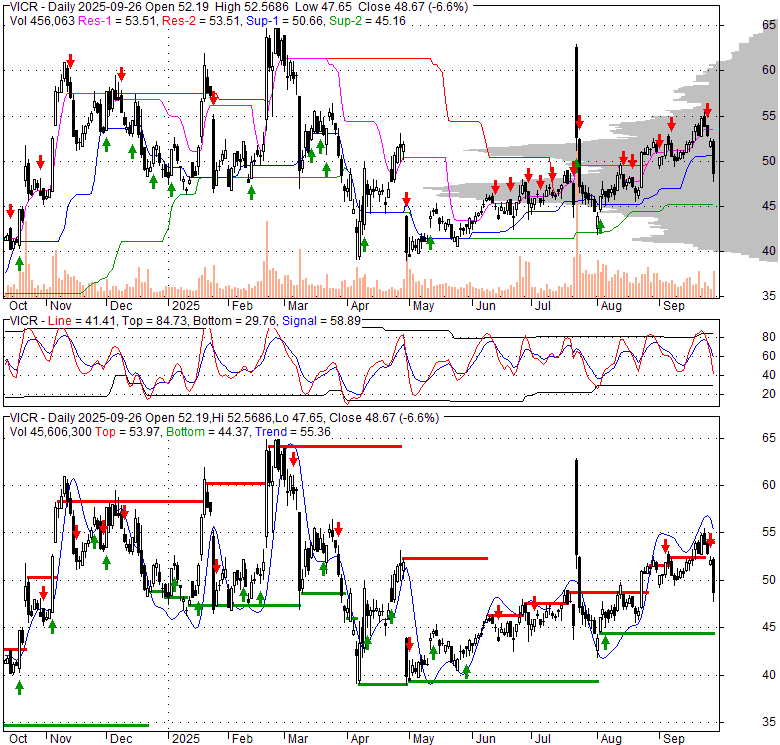Click High 52.5686 in the upper chart title
This screenshot has width=780, height=745.
(x=253, y=7)
